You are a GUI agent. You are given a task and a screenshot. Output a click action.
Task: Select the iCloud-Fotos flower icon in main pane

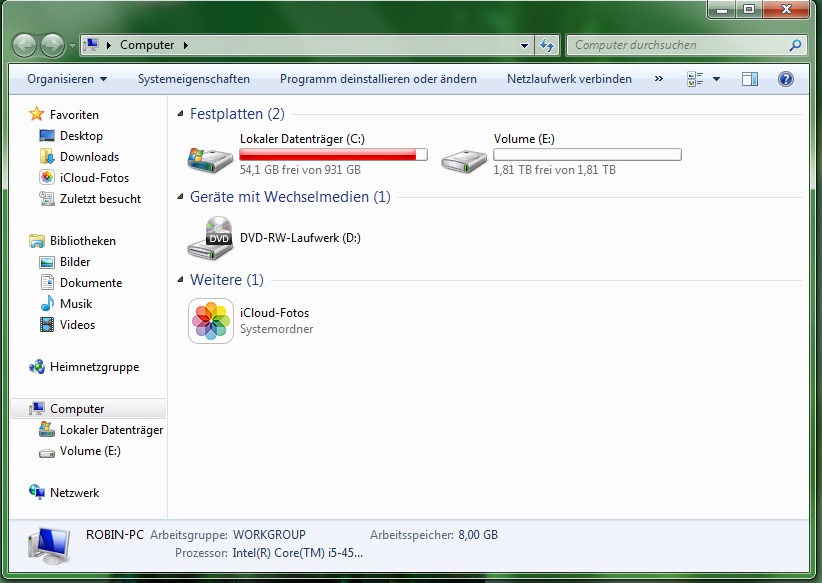click(211, 321)
